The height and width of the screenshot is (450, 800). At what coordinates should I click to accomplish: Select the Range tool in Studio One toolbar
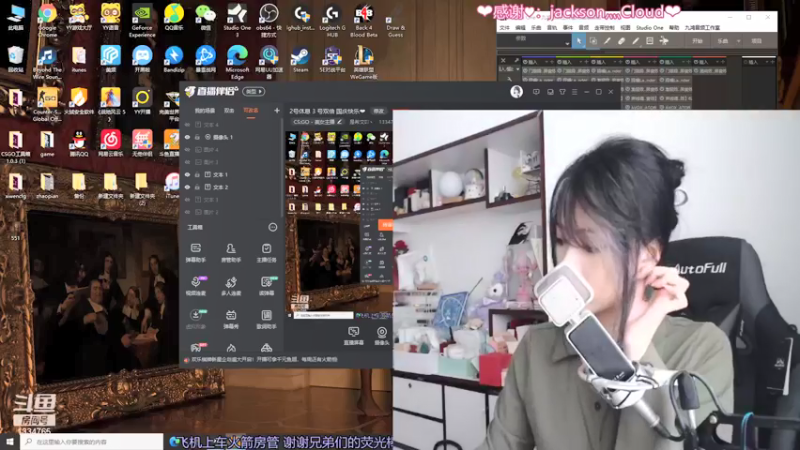[593, 41]
